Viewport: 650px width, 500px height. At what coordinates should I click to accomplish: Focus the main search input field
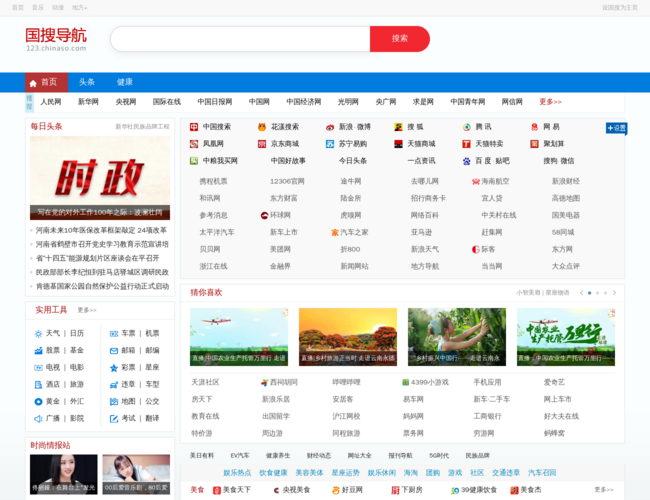pos(240,39)
